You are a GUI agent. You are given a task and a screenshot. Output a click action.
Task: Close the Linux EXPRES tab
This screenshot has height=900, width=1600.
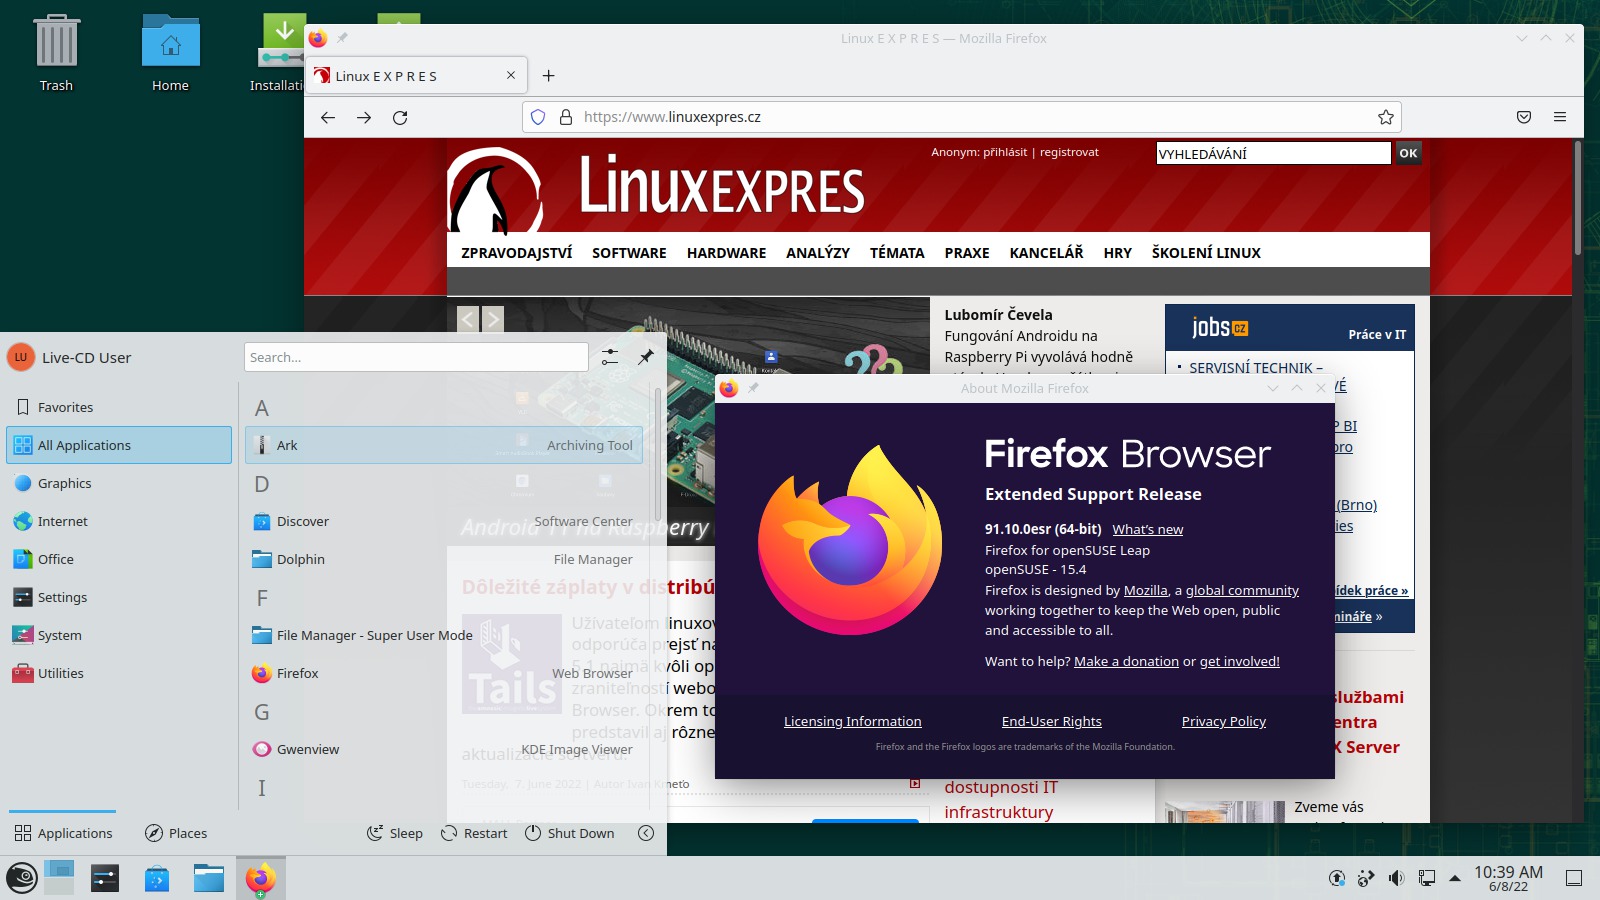(x=511, y=76)
